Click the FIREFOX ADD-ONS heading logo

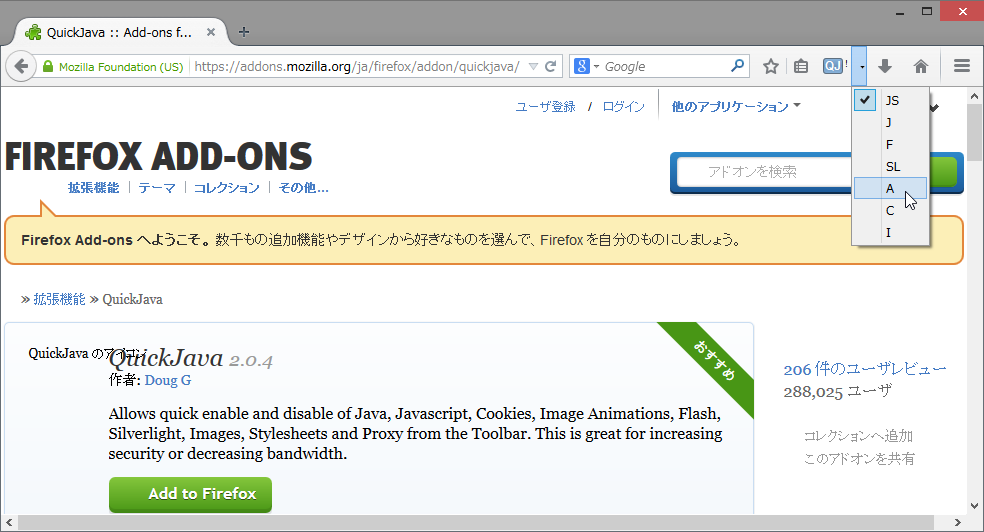point(159,156)
